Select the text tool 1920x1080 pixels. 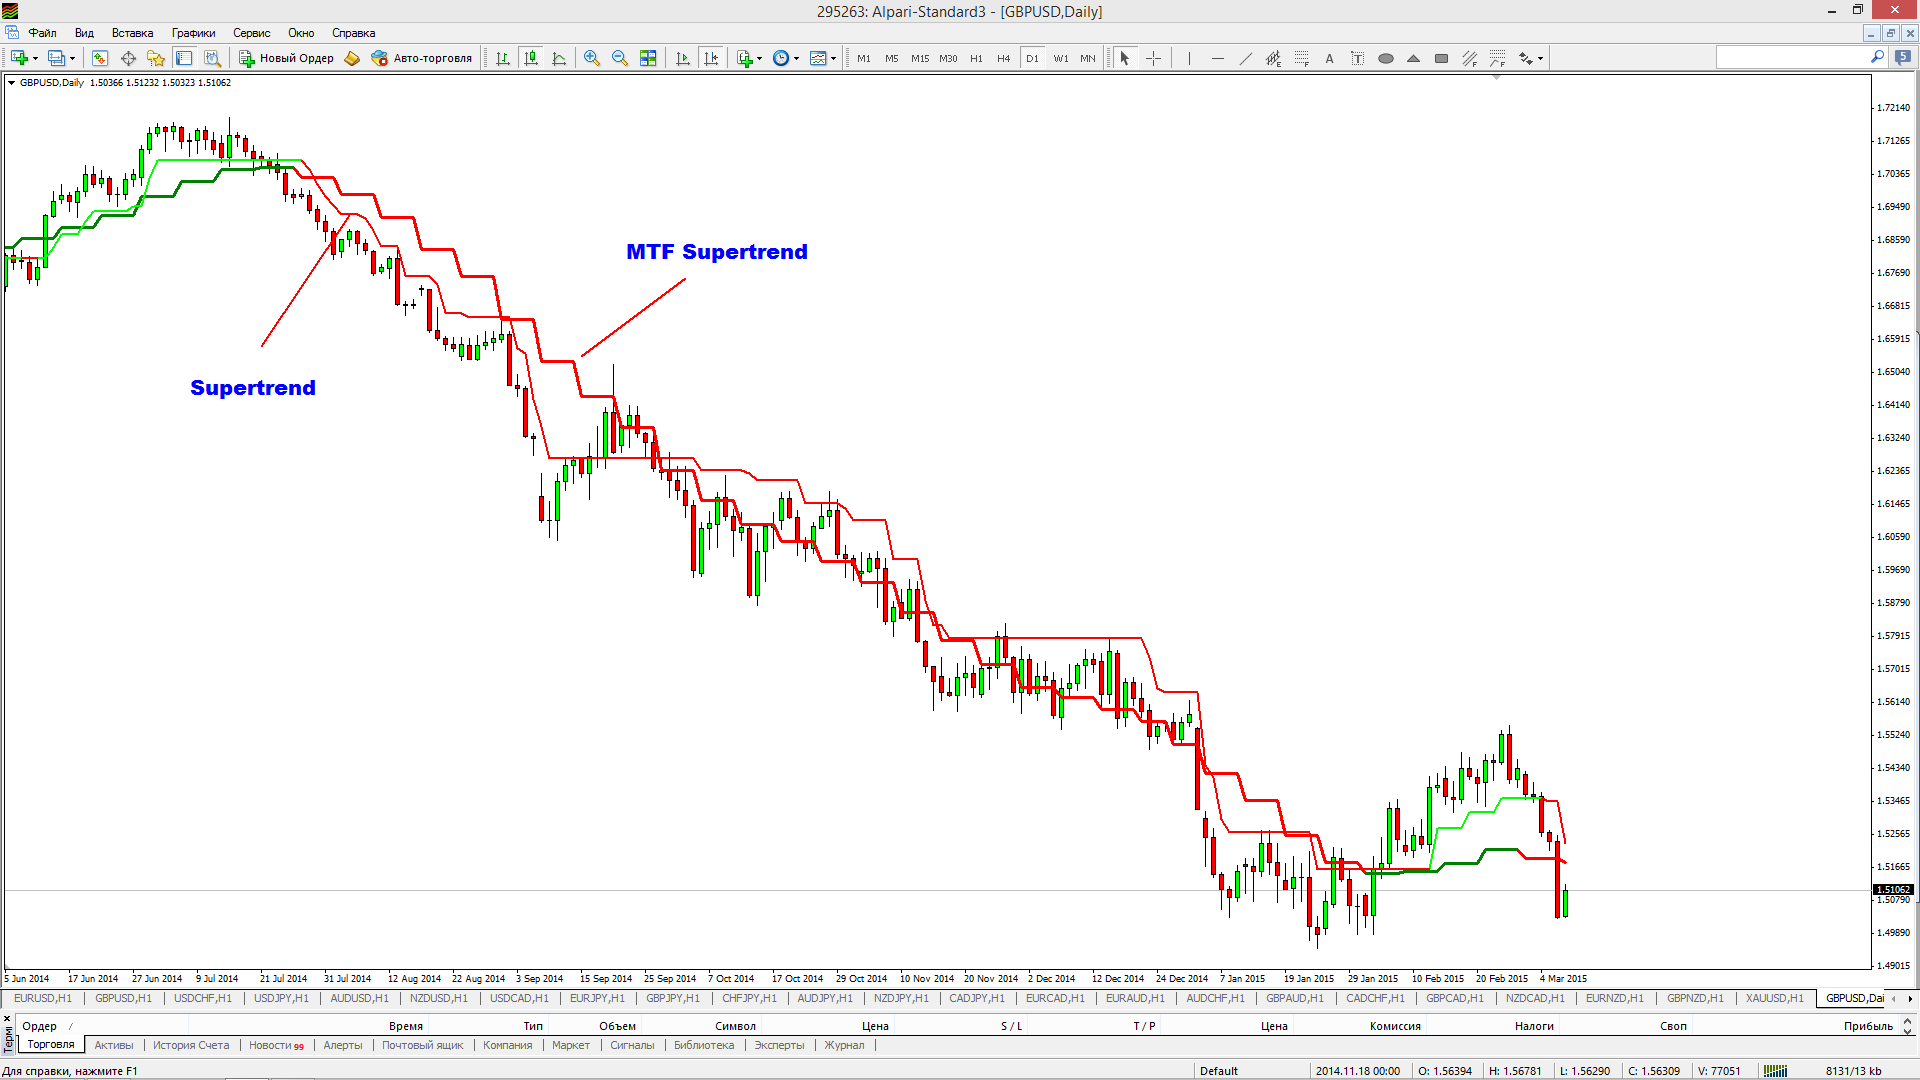(x=1329, y=58)
